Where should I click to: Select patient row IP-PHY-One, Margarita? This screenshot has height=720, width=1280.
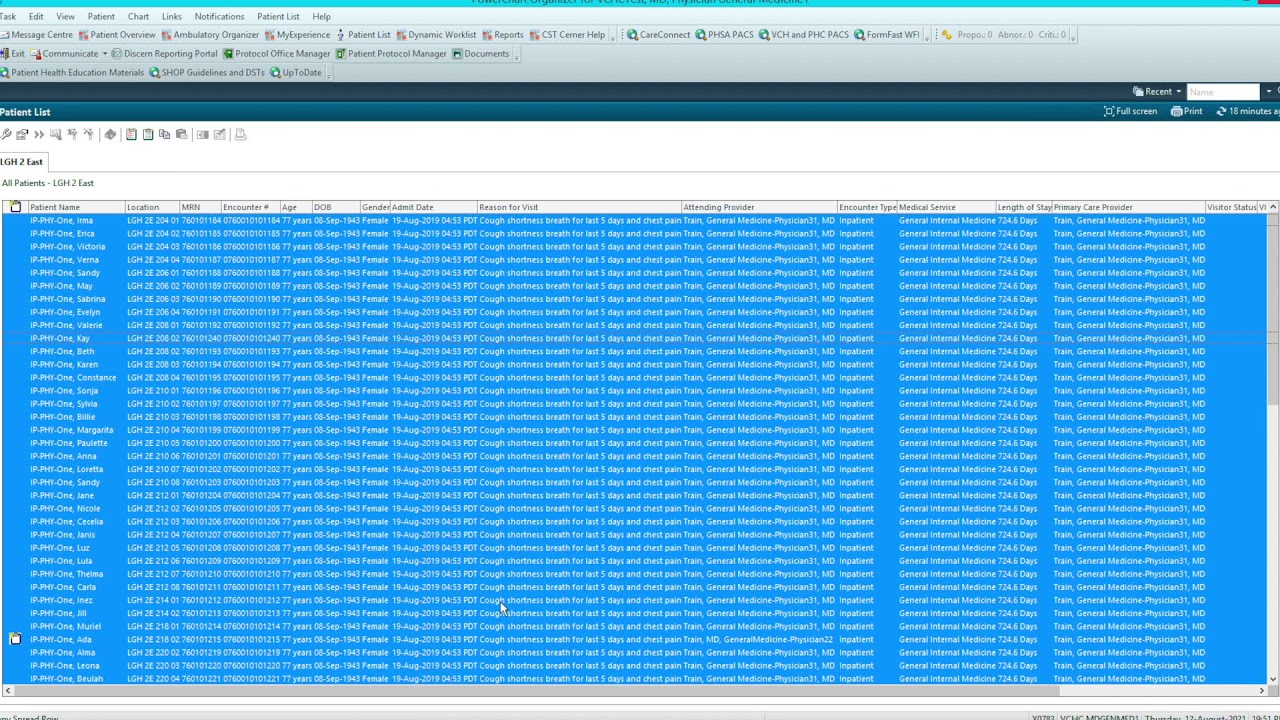tap(636, 430)
